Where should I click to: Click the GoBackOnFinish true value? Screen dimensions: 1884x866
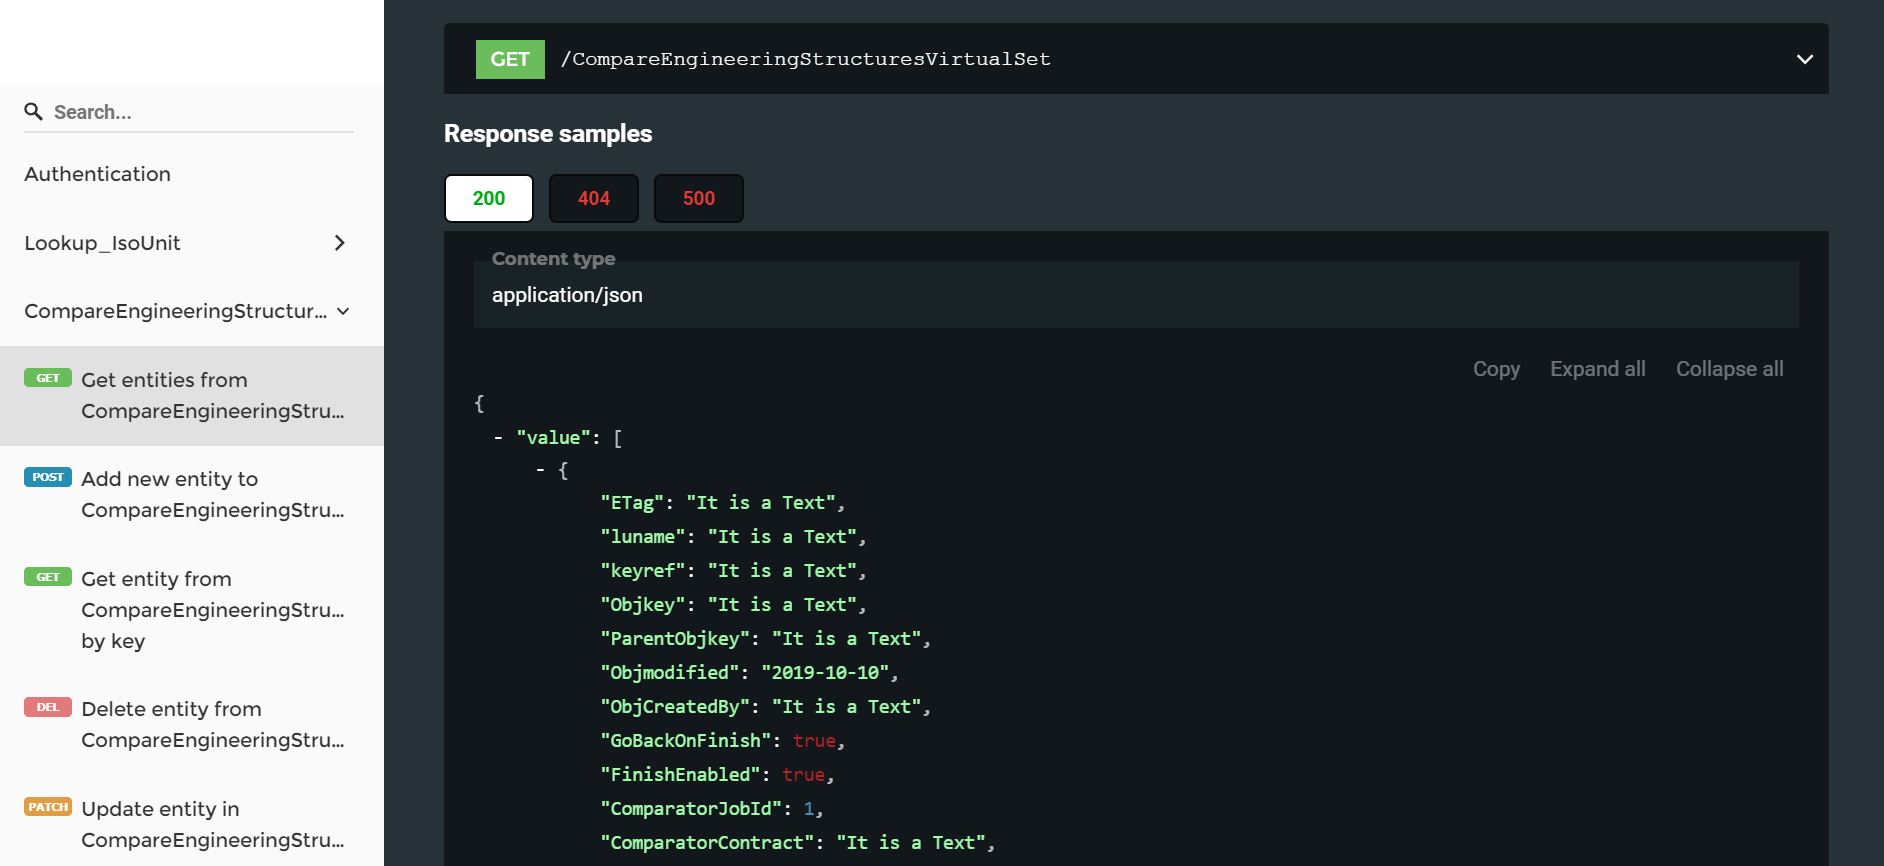coord(814,741)
